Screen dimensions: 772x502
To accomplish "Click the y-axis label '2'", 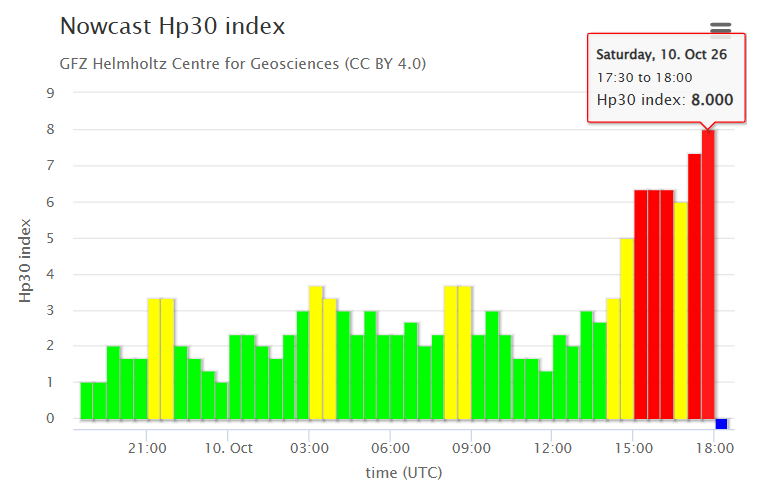I will (x=50, y=345).
